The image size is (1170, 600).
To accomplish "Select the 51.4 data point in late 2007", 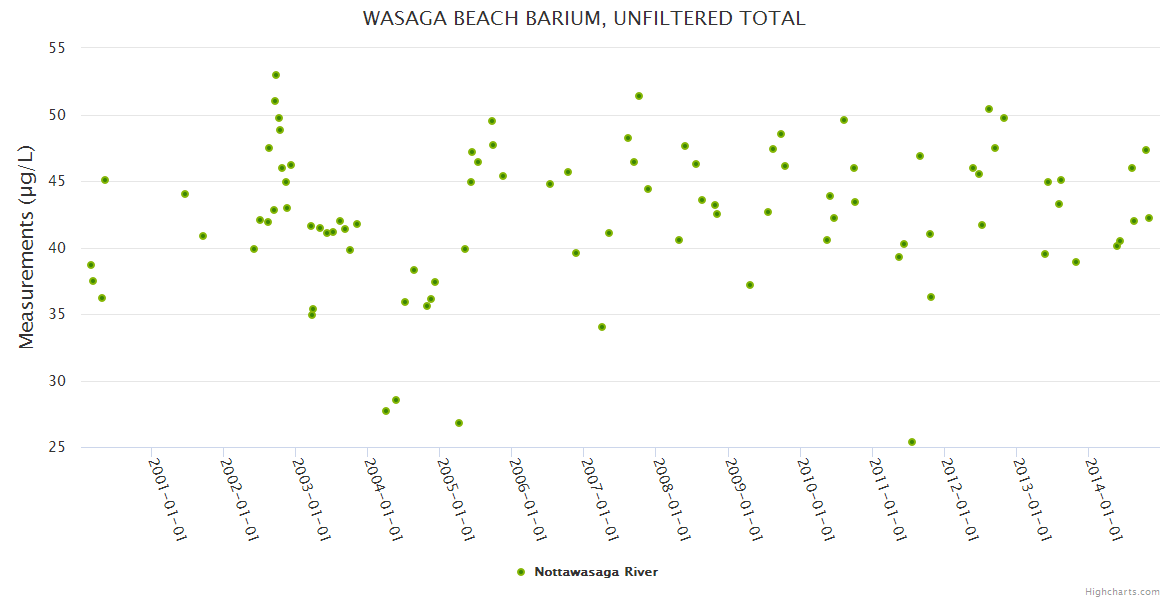I will (x=639, y=96).
